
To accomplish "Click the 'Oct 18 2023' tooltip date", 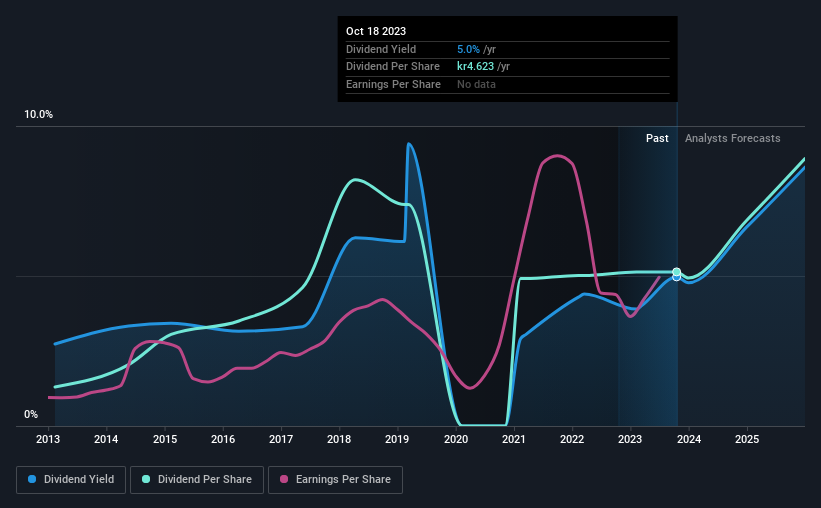I will pyautogui.click(x=376, y=31).
